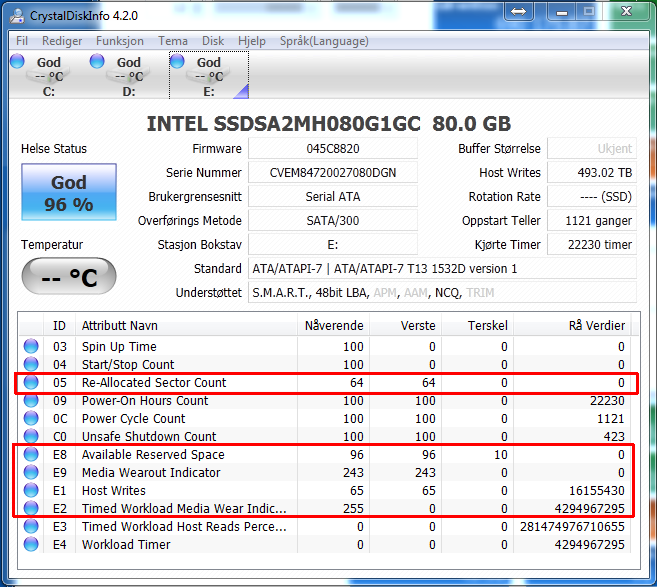Click the drive title INTEL SSDSA2MH080G1GC 80.0 GB
This screenshot has height=587, width=657.
pos(329,124)
